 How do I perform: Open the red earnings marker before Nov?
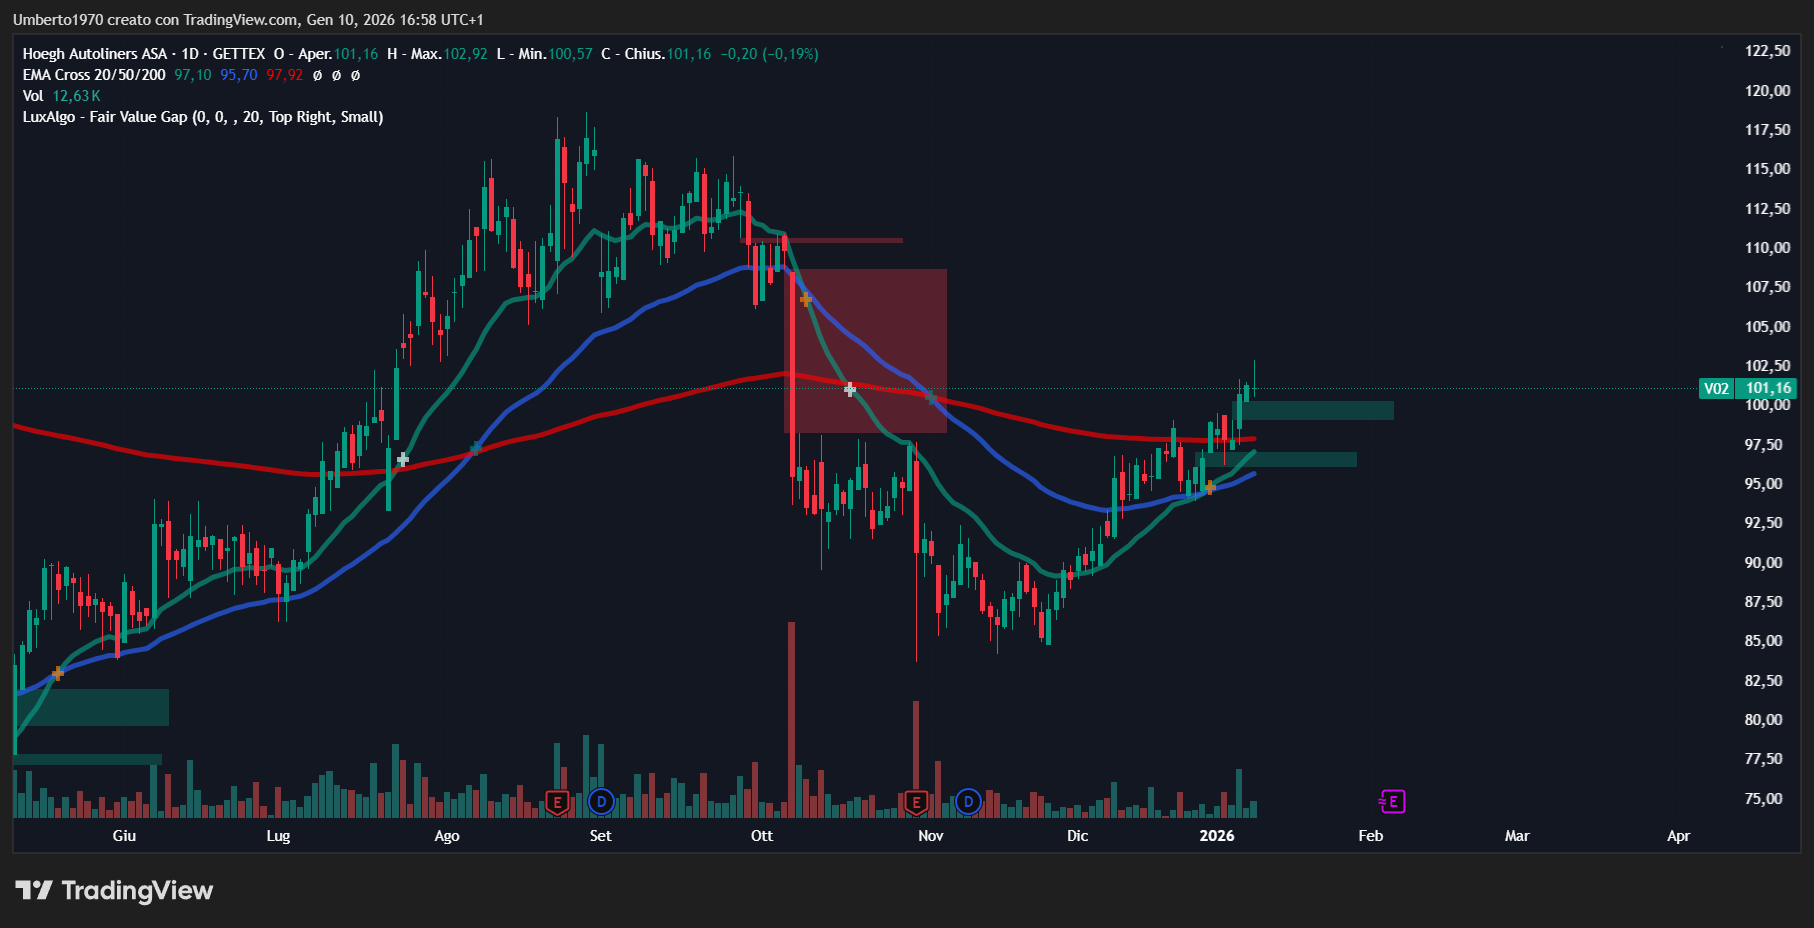tap(915, 802)
